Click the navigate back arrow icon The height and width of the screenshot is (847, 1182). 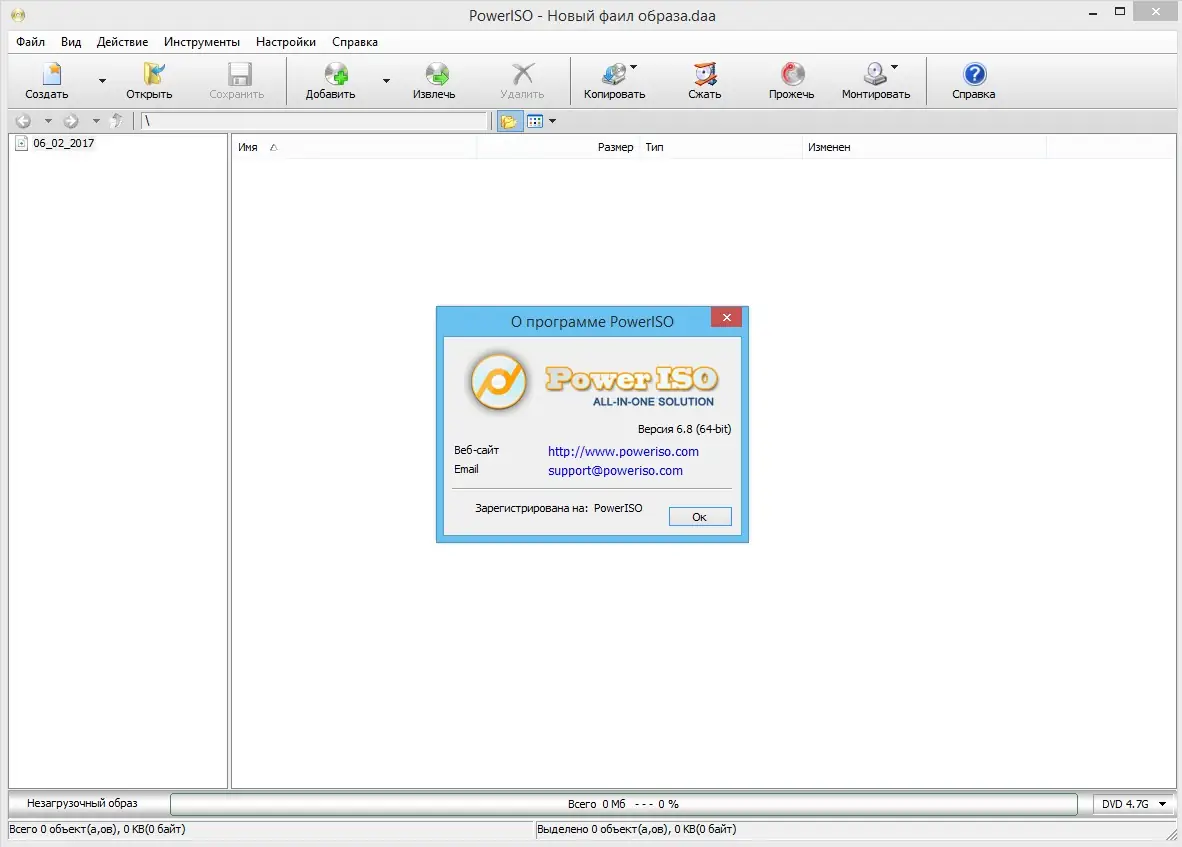point(23,121)
